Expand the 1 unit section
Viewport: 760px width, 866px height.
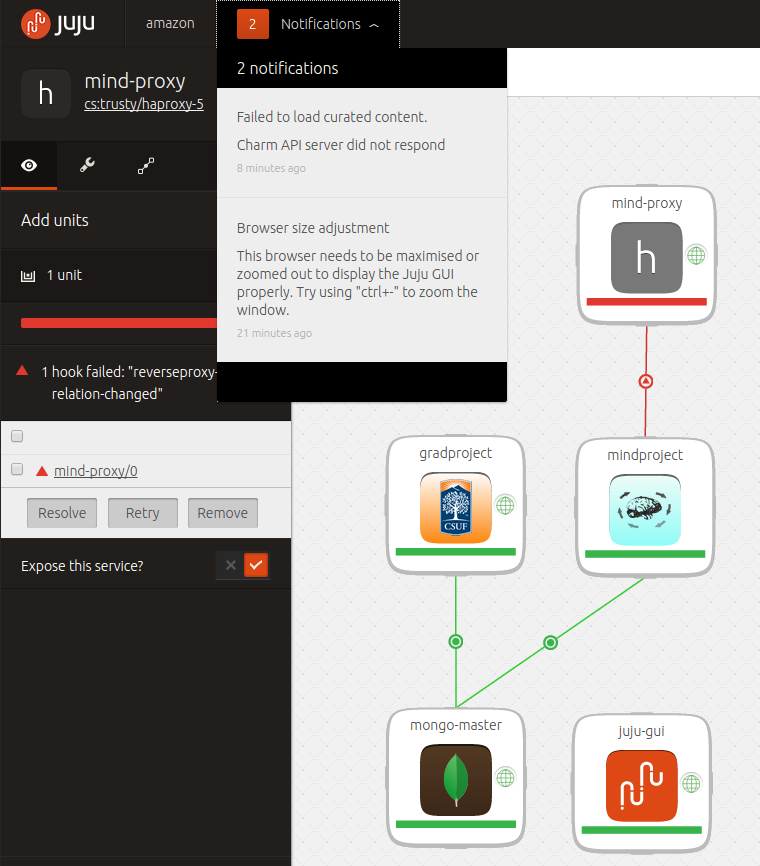(x=64, y=275)
